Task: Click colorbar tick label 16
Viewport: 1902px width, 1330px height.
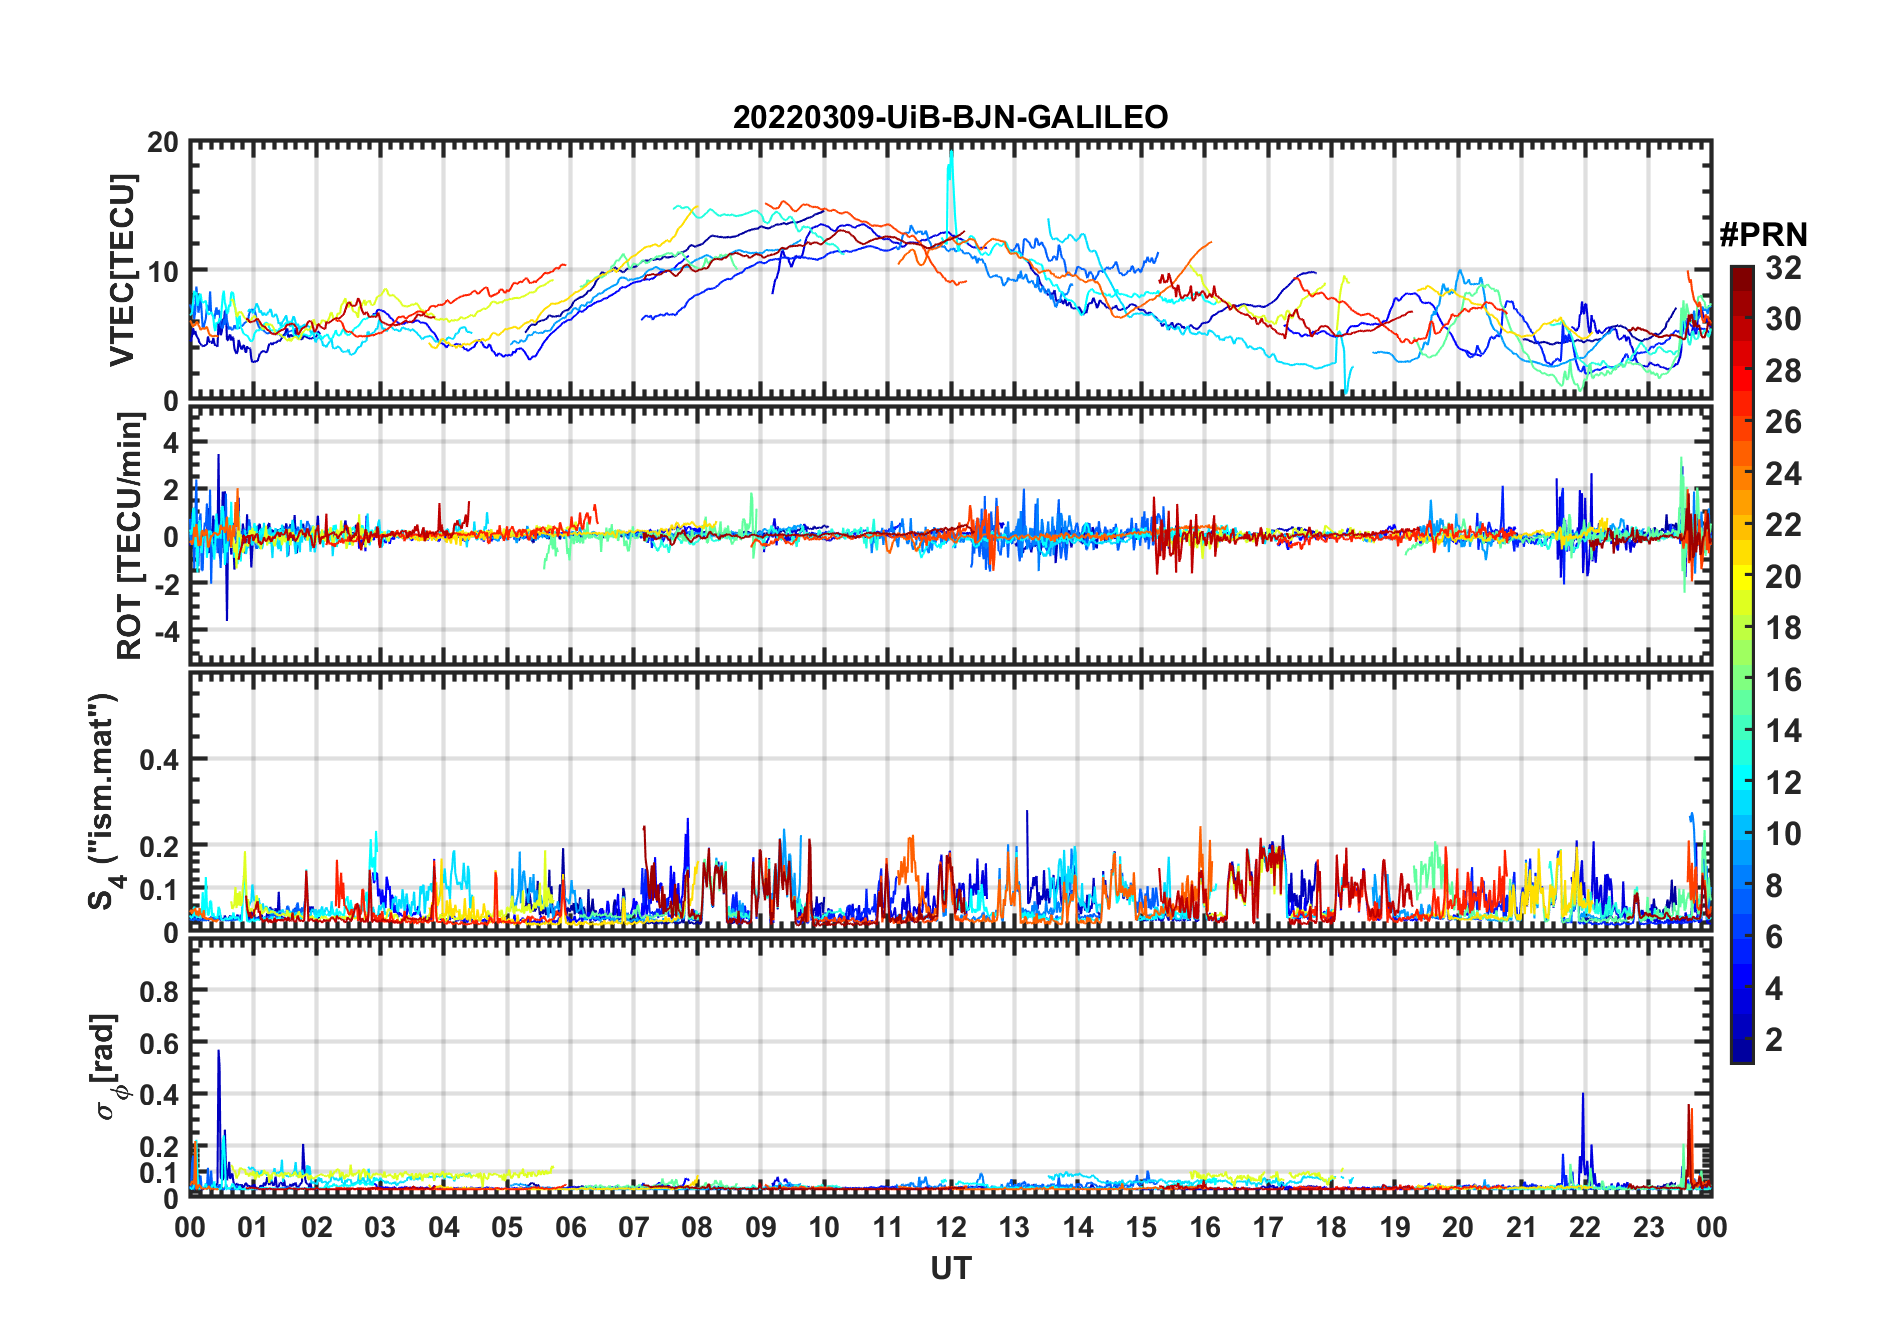Action: (1783, 680)
